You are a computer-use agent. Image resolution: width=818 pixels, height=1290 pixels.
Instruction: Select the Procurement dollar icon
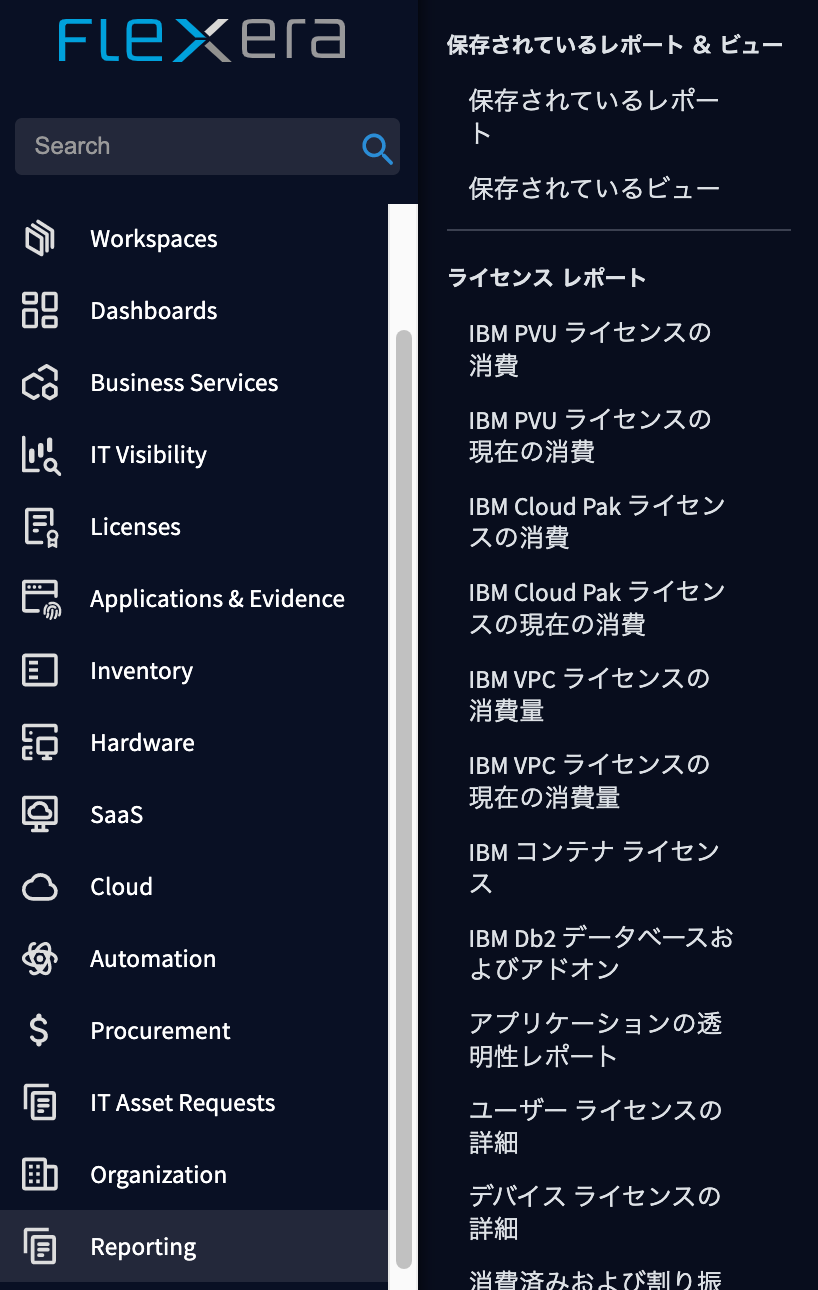coord(40,1030)
